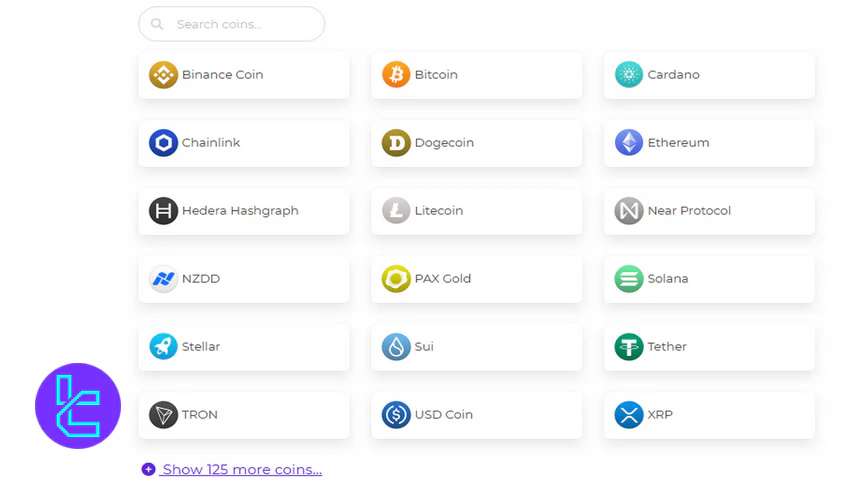Pick the TRON text label

click(x=200, y=415)
